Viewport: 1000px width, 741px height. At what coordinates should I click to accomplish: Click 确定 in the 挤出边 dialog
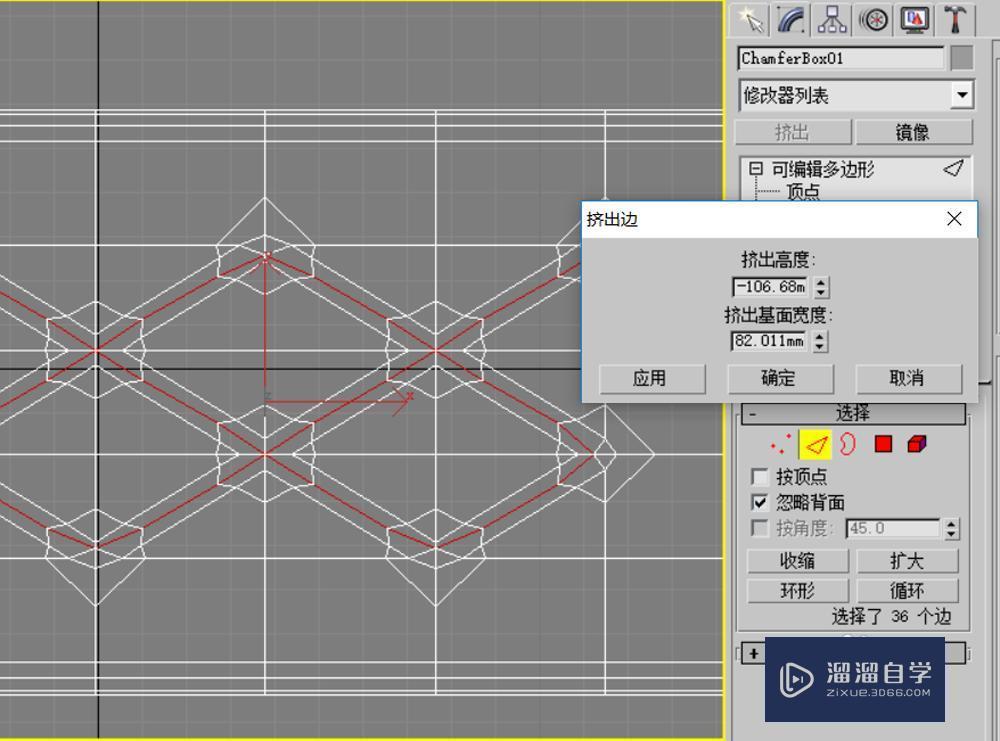(x=781, y=379)
